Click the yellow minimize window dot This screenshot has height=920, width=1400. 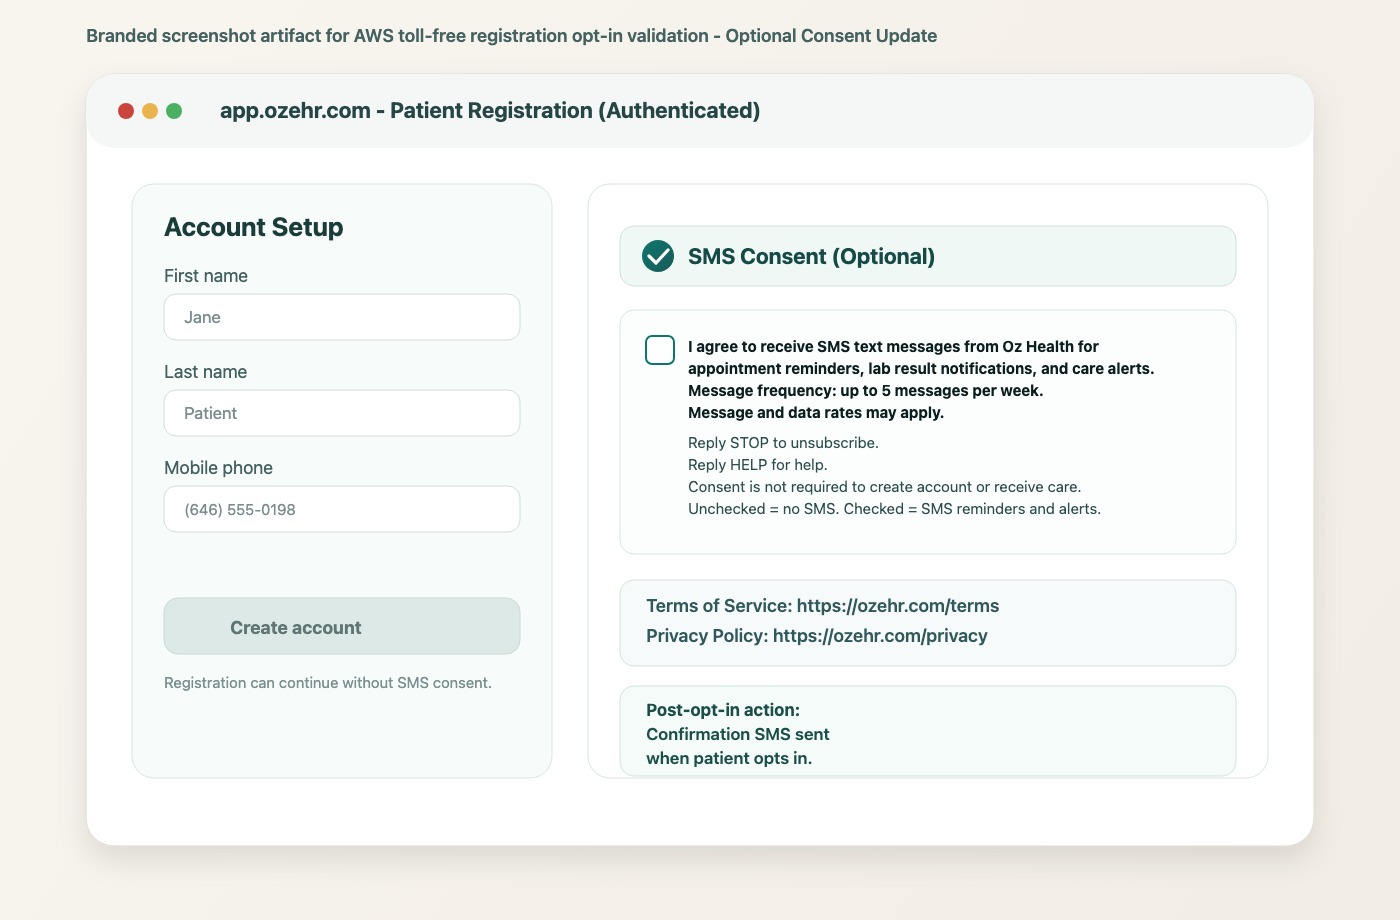150,111
